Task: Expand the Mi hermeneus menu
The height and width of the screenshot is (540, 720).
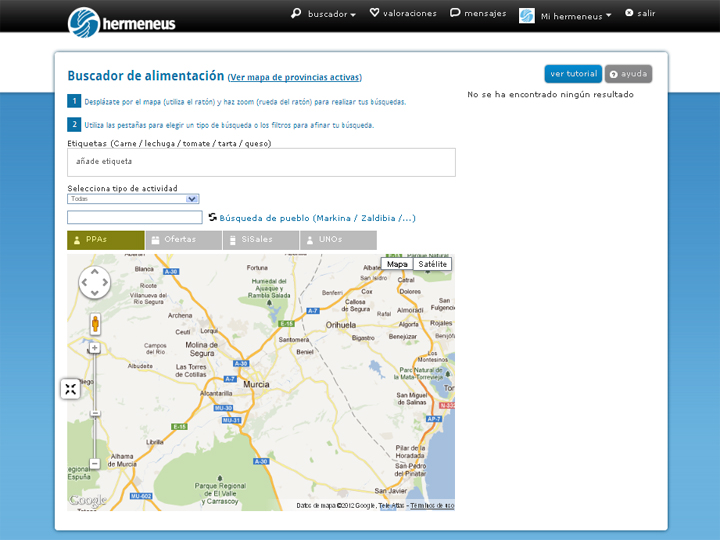Action: pyautogui.click(x=575, y=15)
